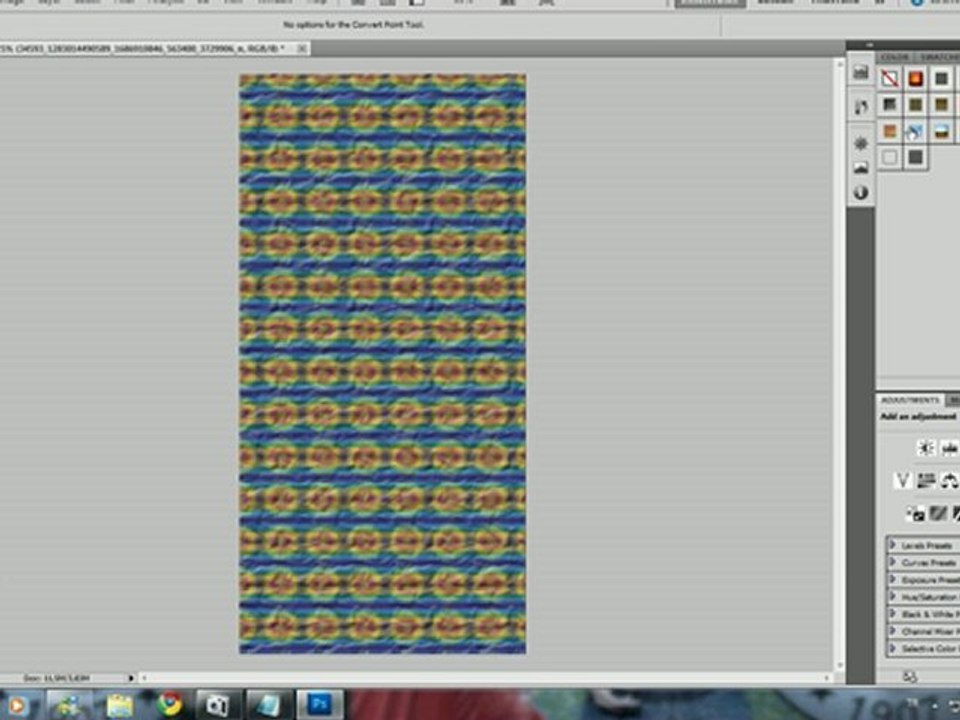The width and height of the screenshot is (960, 720).
Task: Open status bar info arrow menu
Action: pyautogui.click(x=130, y=678)
